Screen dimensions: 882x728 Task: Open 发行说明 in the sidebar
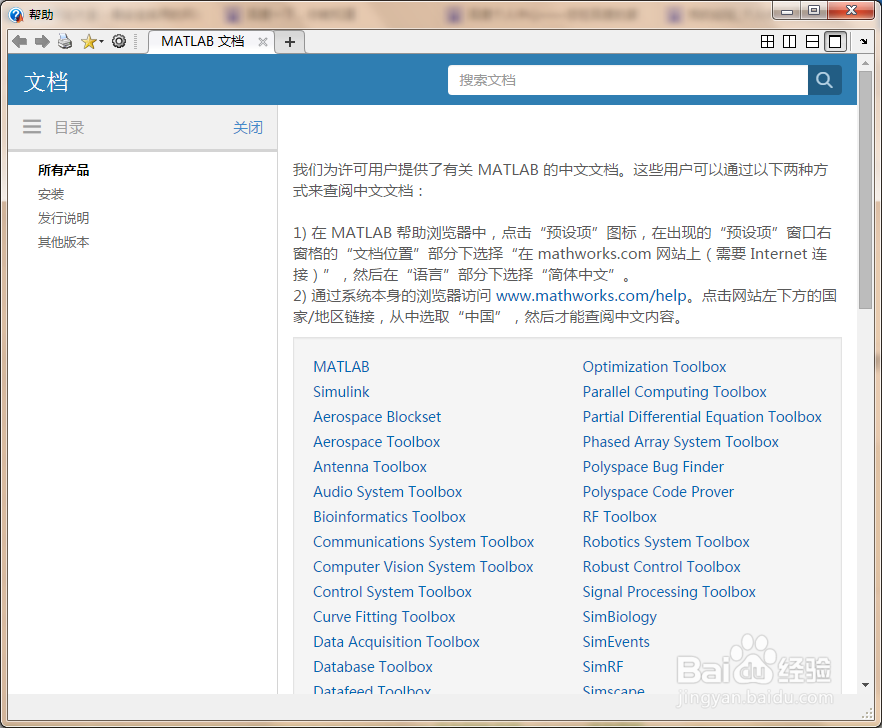tap(64, 218)
